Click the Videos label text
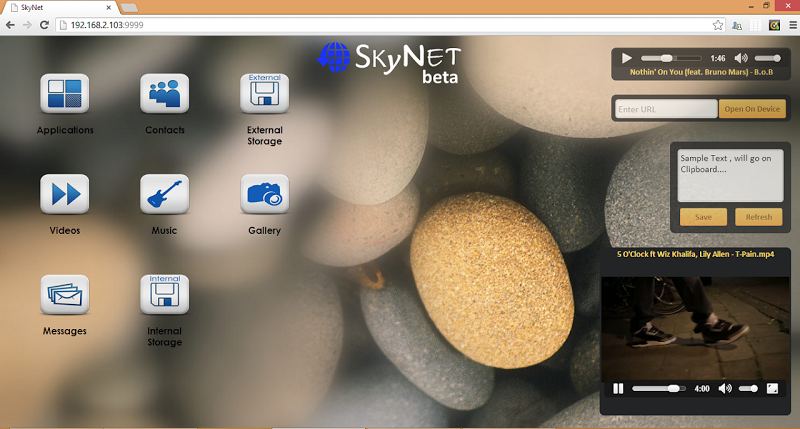Image resolution: width=800 pixels, height=429 pixels. click(x=65, y=231)
